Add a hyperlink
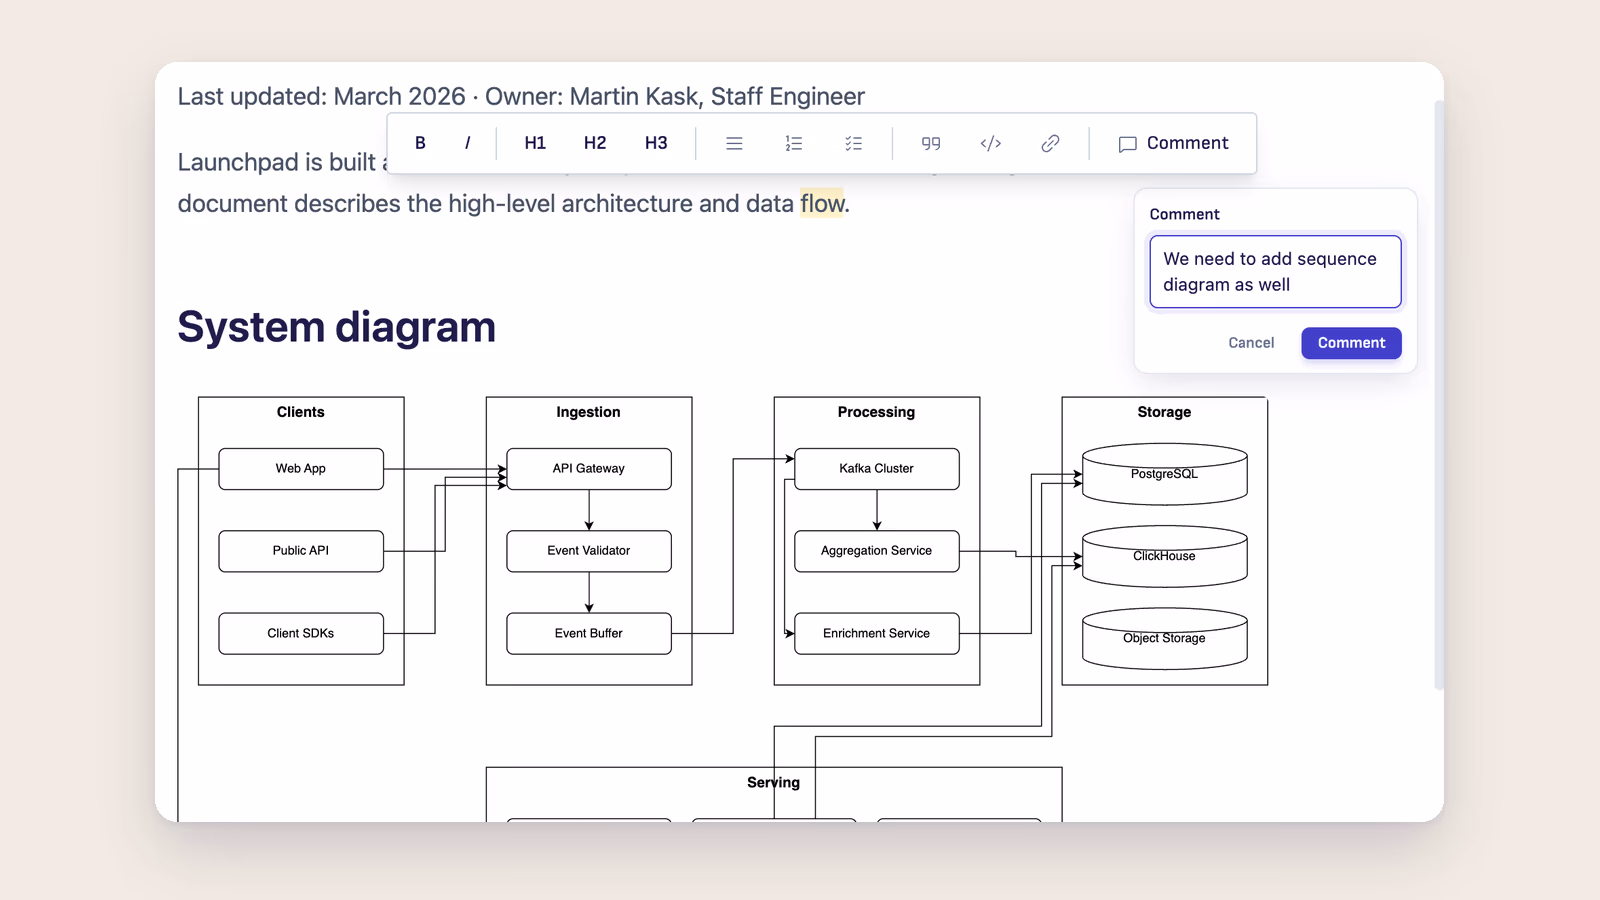The width and height of the screenshot is (1600, 900). (1050, 143)
